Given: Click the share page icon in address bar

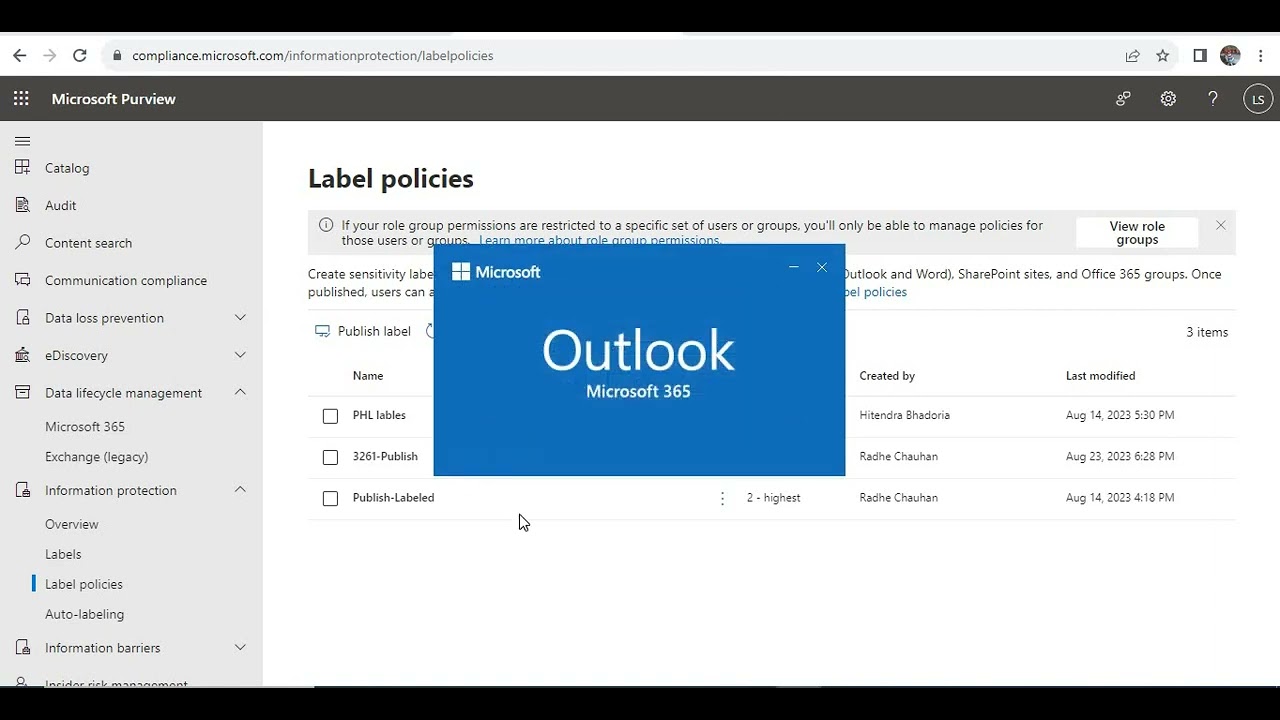Looking at the screenshot, I should [x=1132, y=56].
